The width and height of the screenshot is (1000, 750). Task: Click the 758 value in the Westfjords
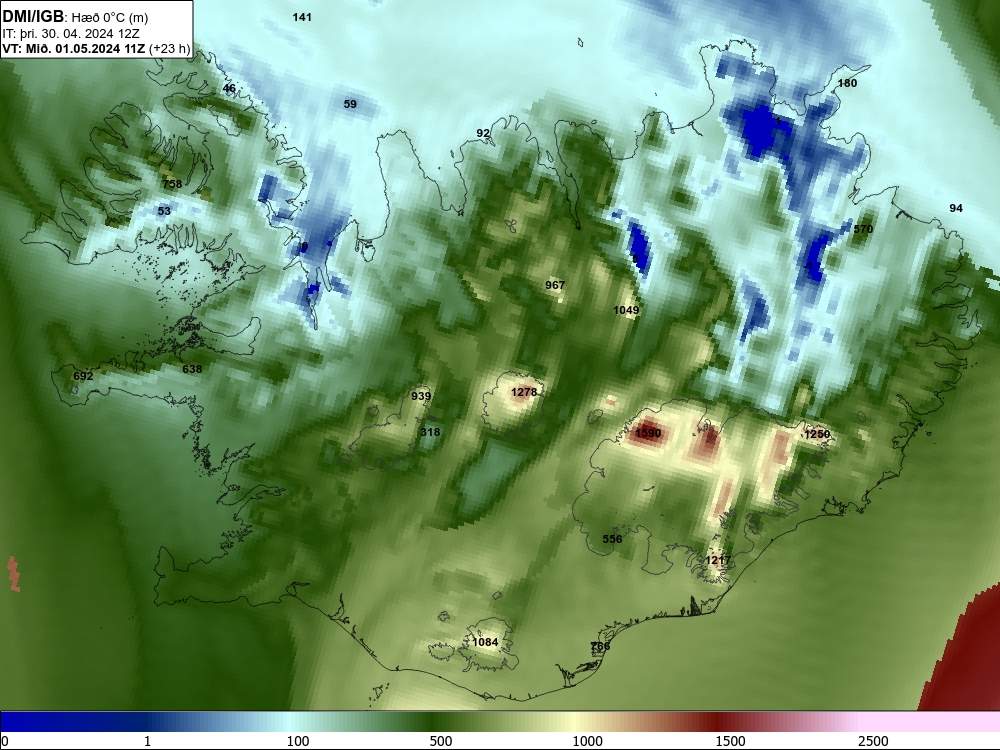coord(172,184)
